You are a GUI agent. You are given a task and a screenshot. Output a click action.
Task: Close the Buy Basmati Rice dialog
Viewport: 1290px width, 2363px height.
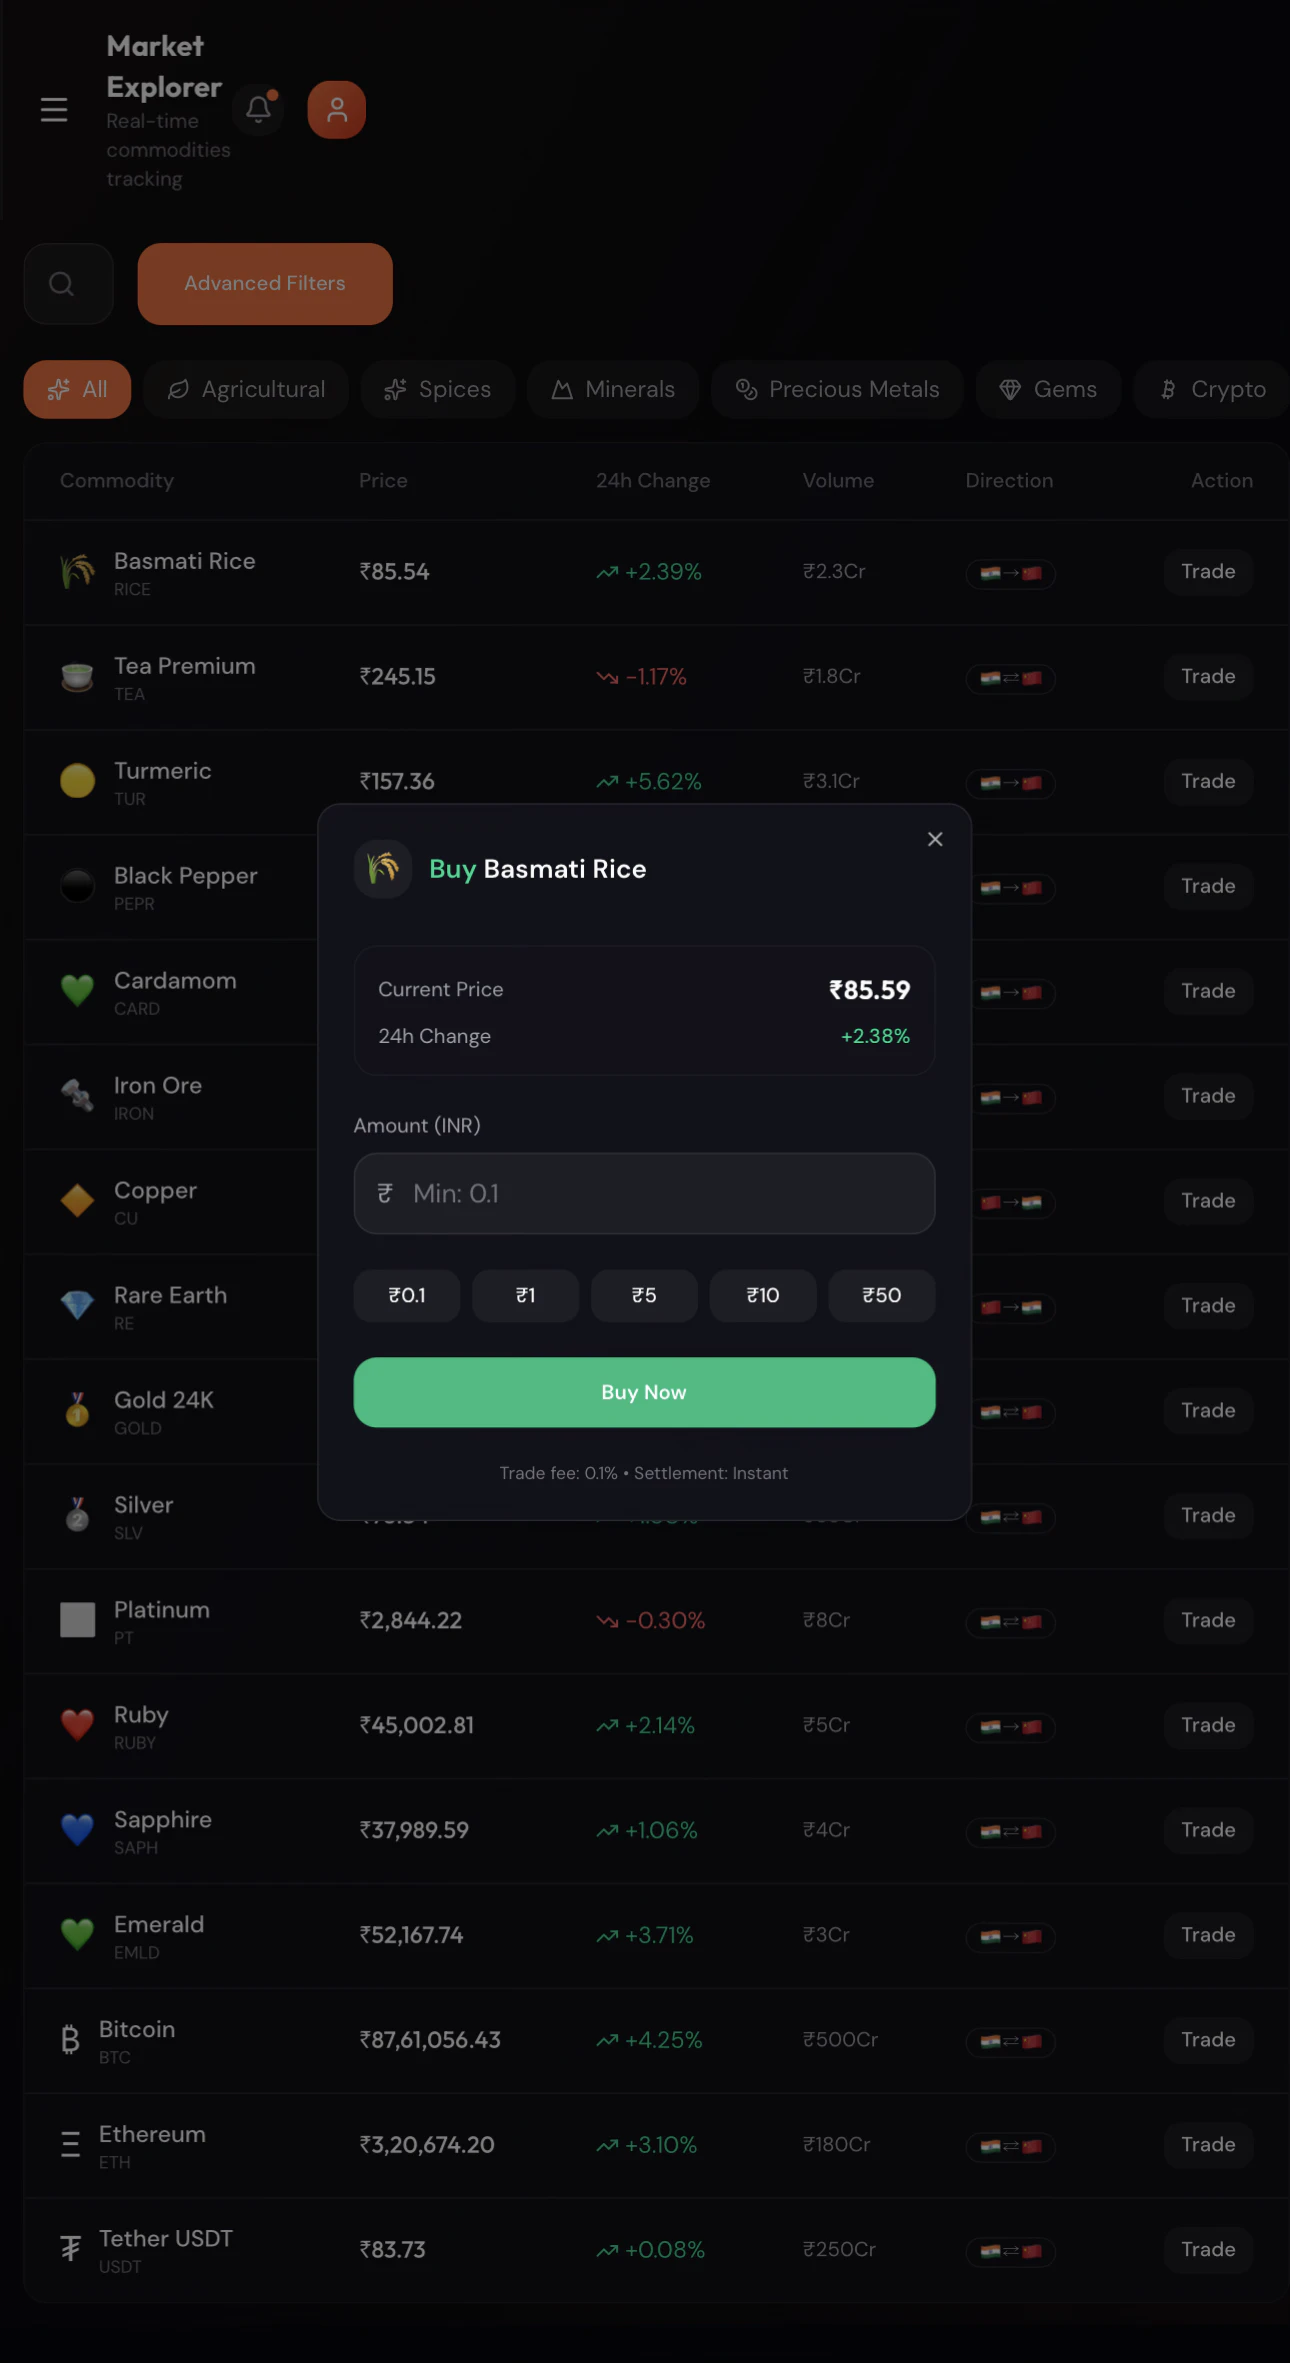pyautogui.click(x=935, y=839)
